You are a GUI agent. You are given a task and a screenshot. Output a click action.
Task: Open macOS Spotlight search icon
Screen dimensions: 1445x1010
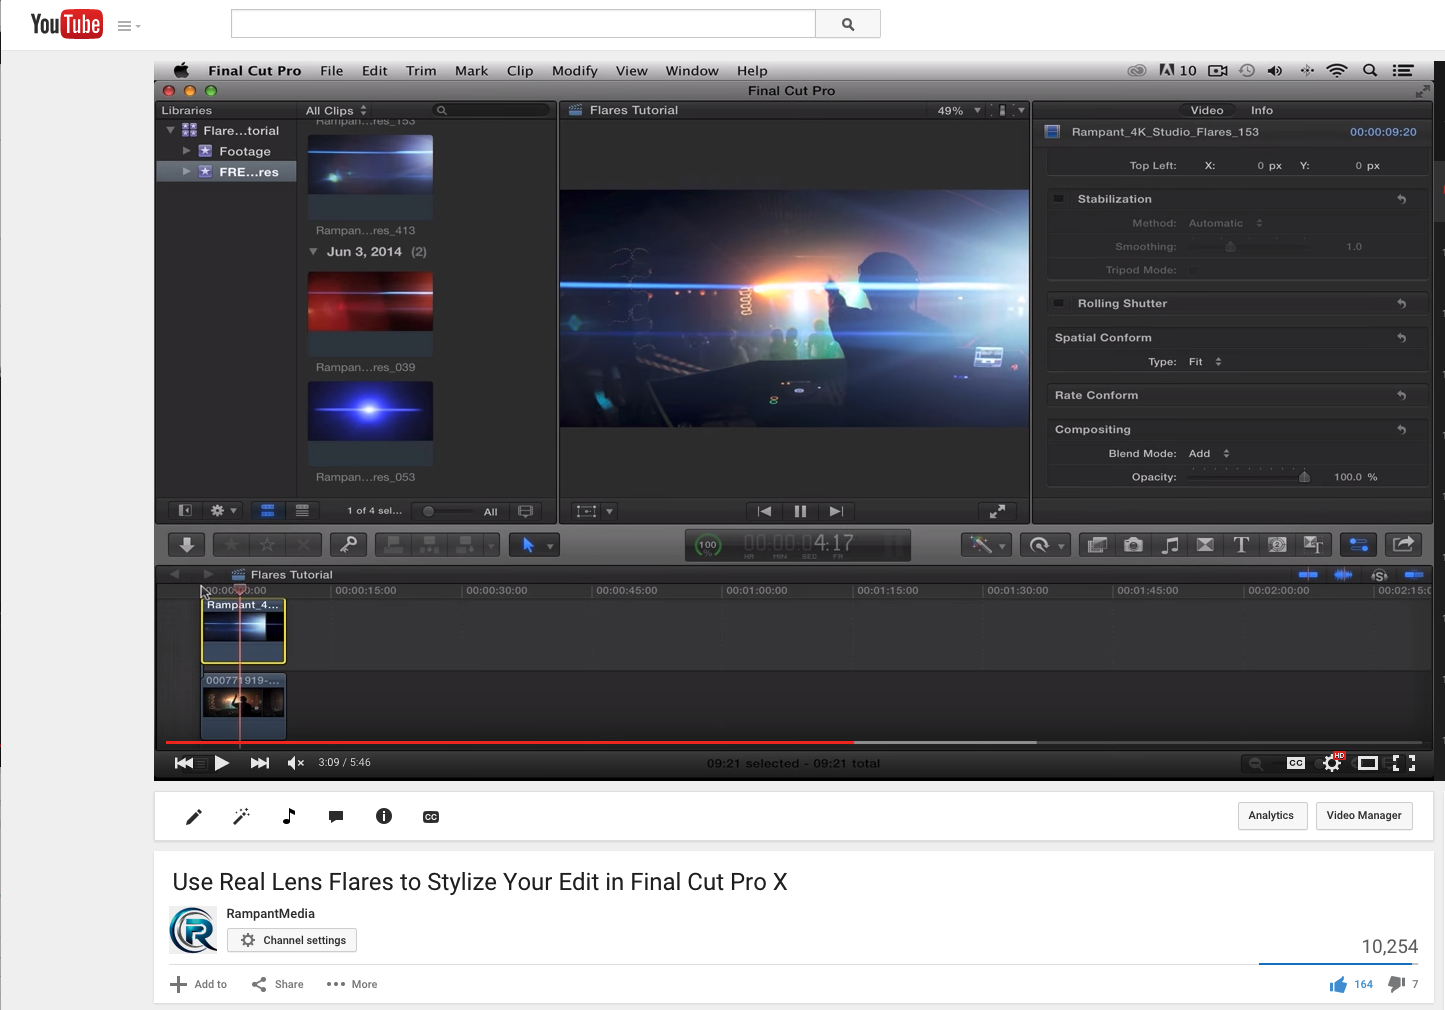(x=1370, y=71)
